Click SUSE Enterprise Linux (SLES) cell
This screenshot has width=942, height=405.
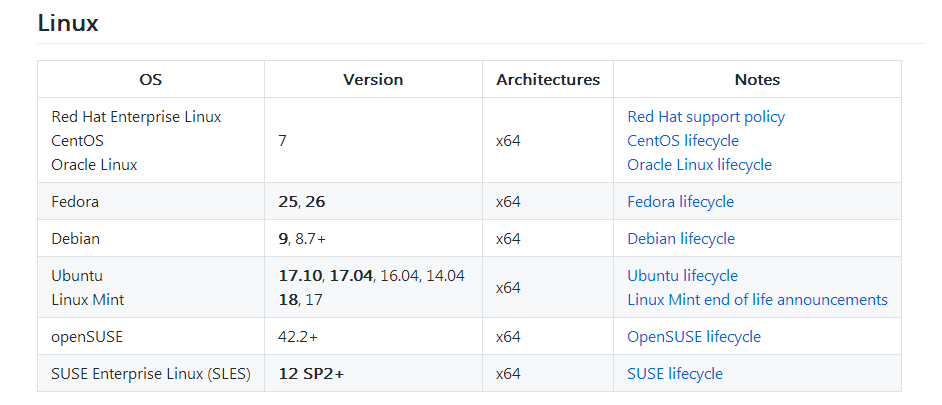tap(151, 374)
